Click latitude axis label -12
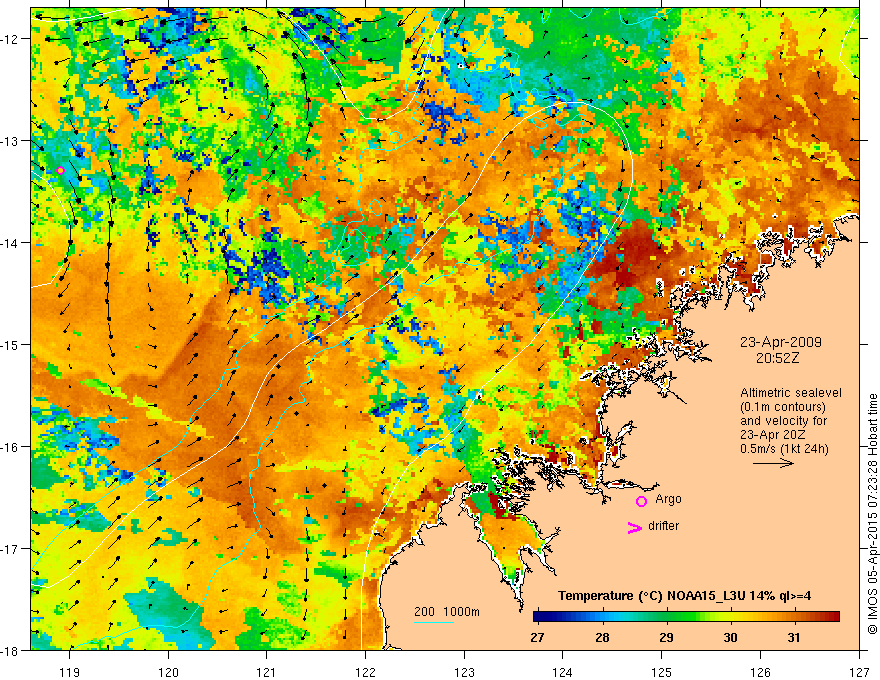Image resolution: width=880 pixels, height=680 pixels. pyautogui.click(x=10, y=39)
